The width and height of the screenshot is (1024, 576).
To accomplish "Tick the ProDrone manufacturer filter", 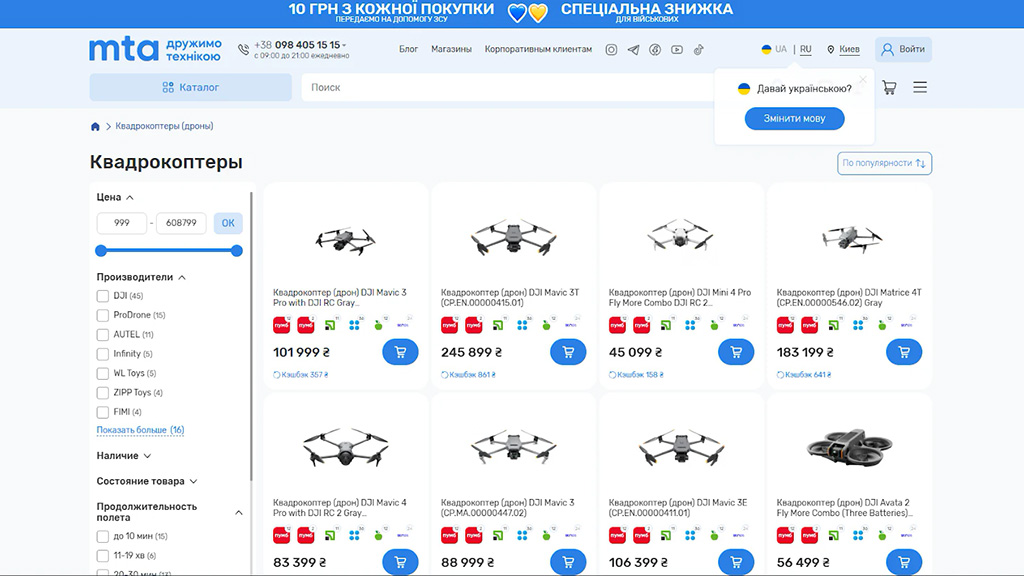I will 103,315.
